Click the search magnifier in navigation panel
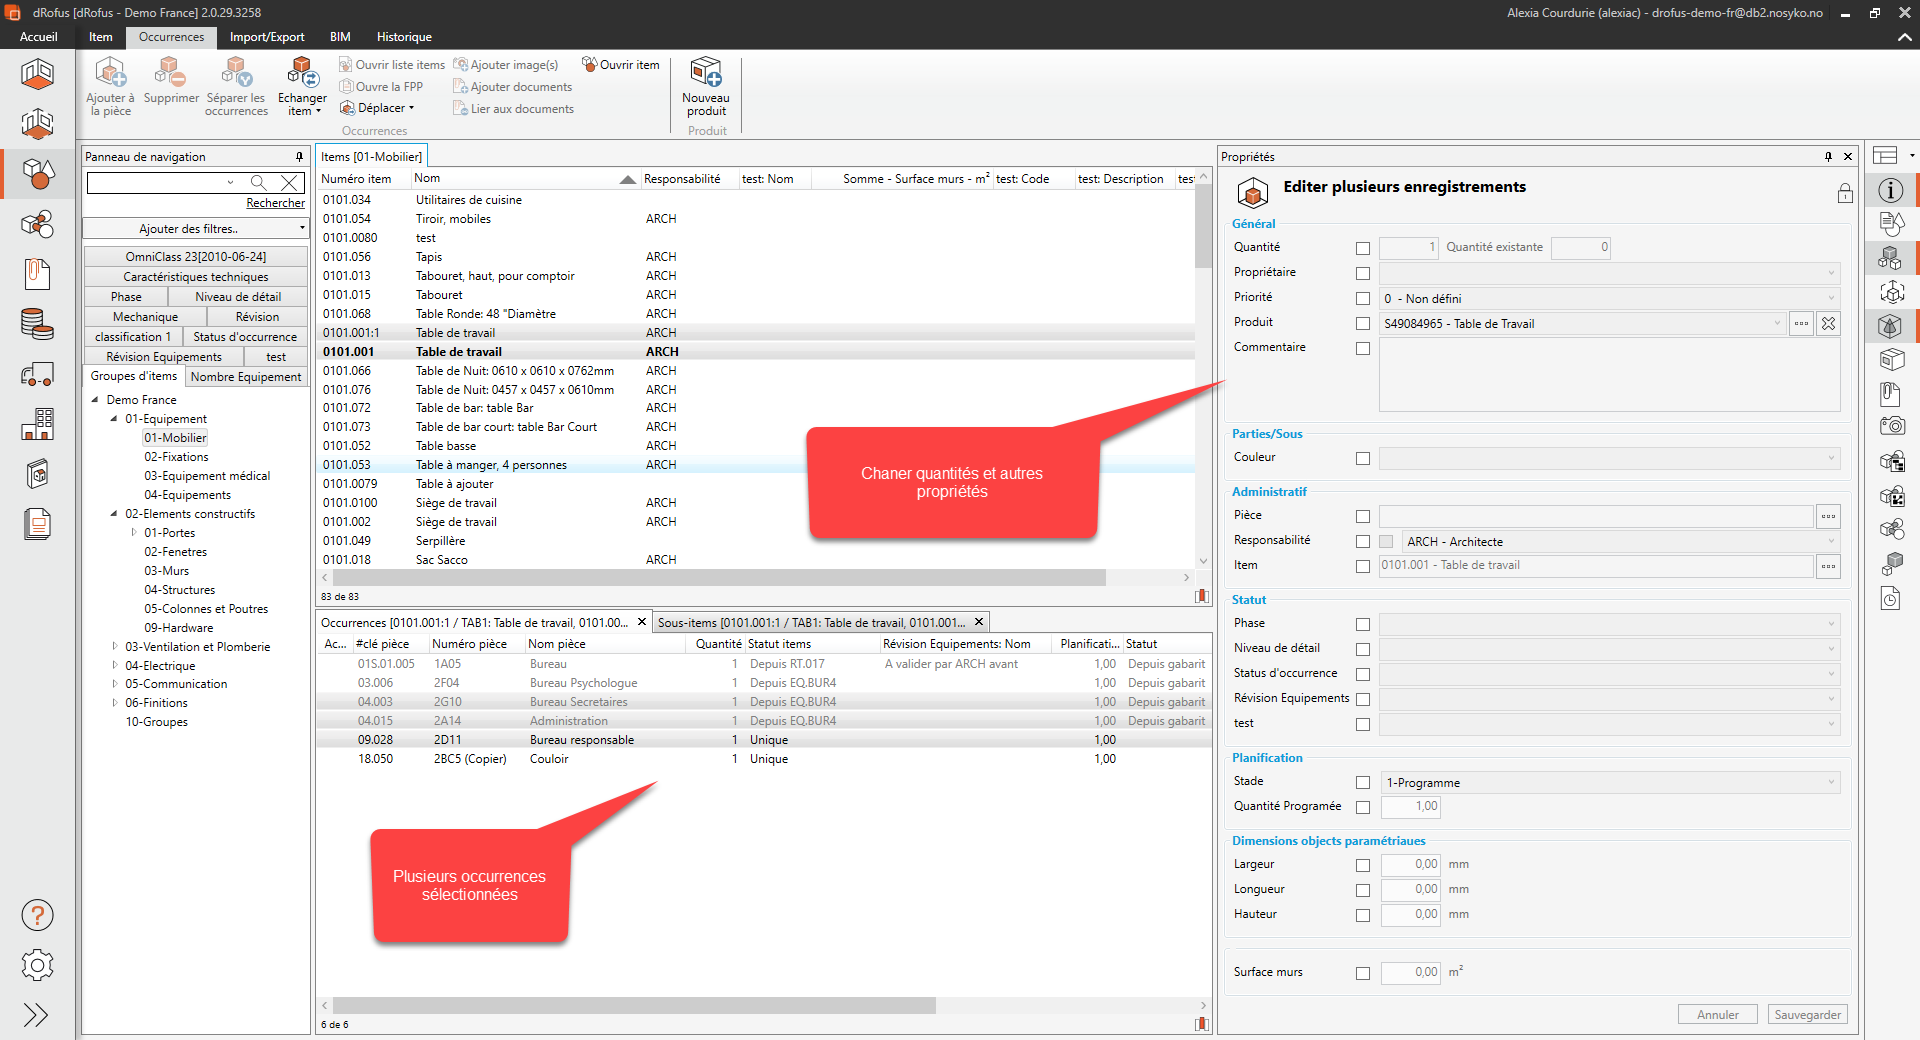1920x1040 pixels. [259, 182]
